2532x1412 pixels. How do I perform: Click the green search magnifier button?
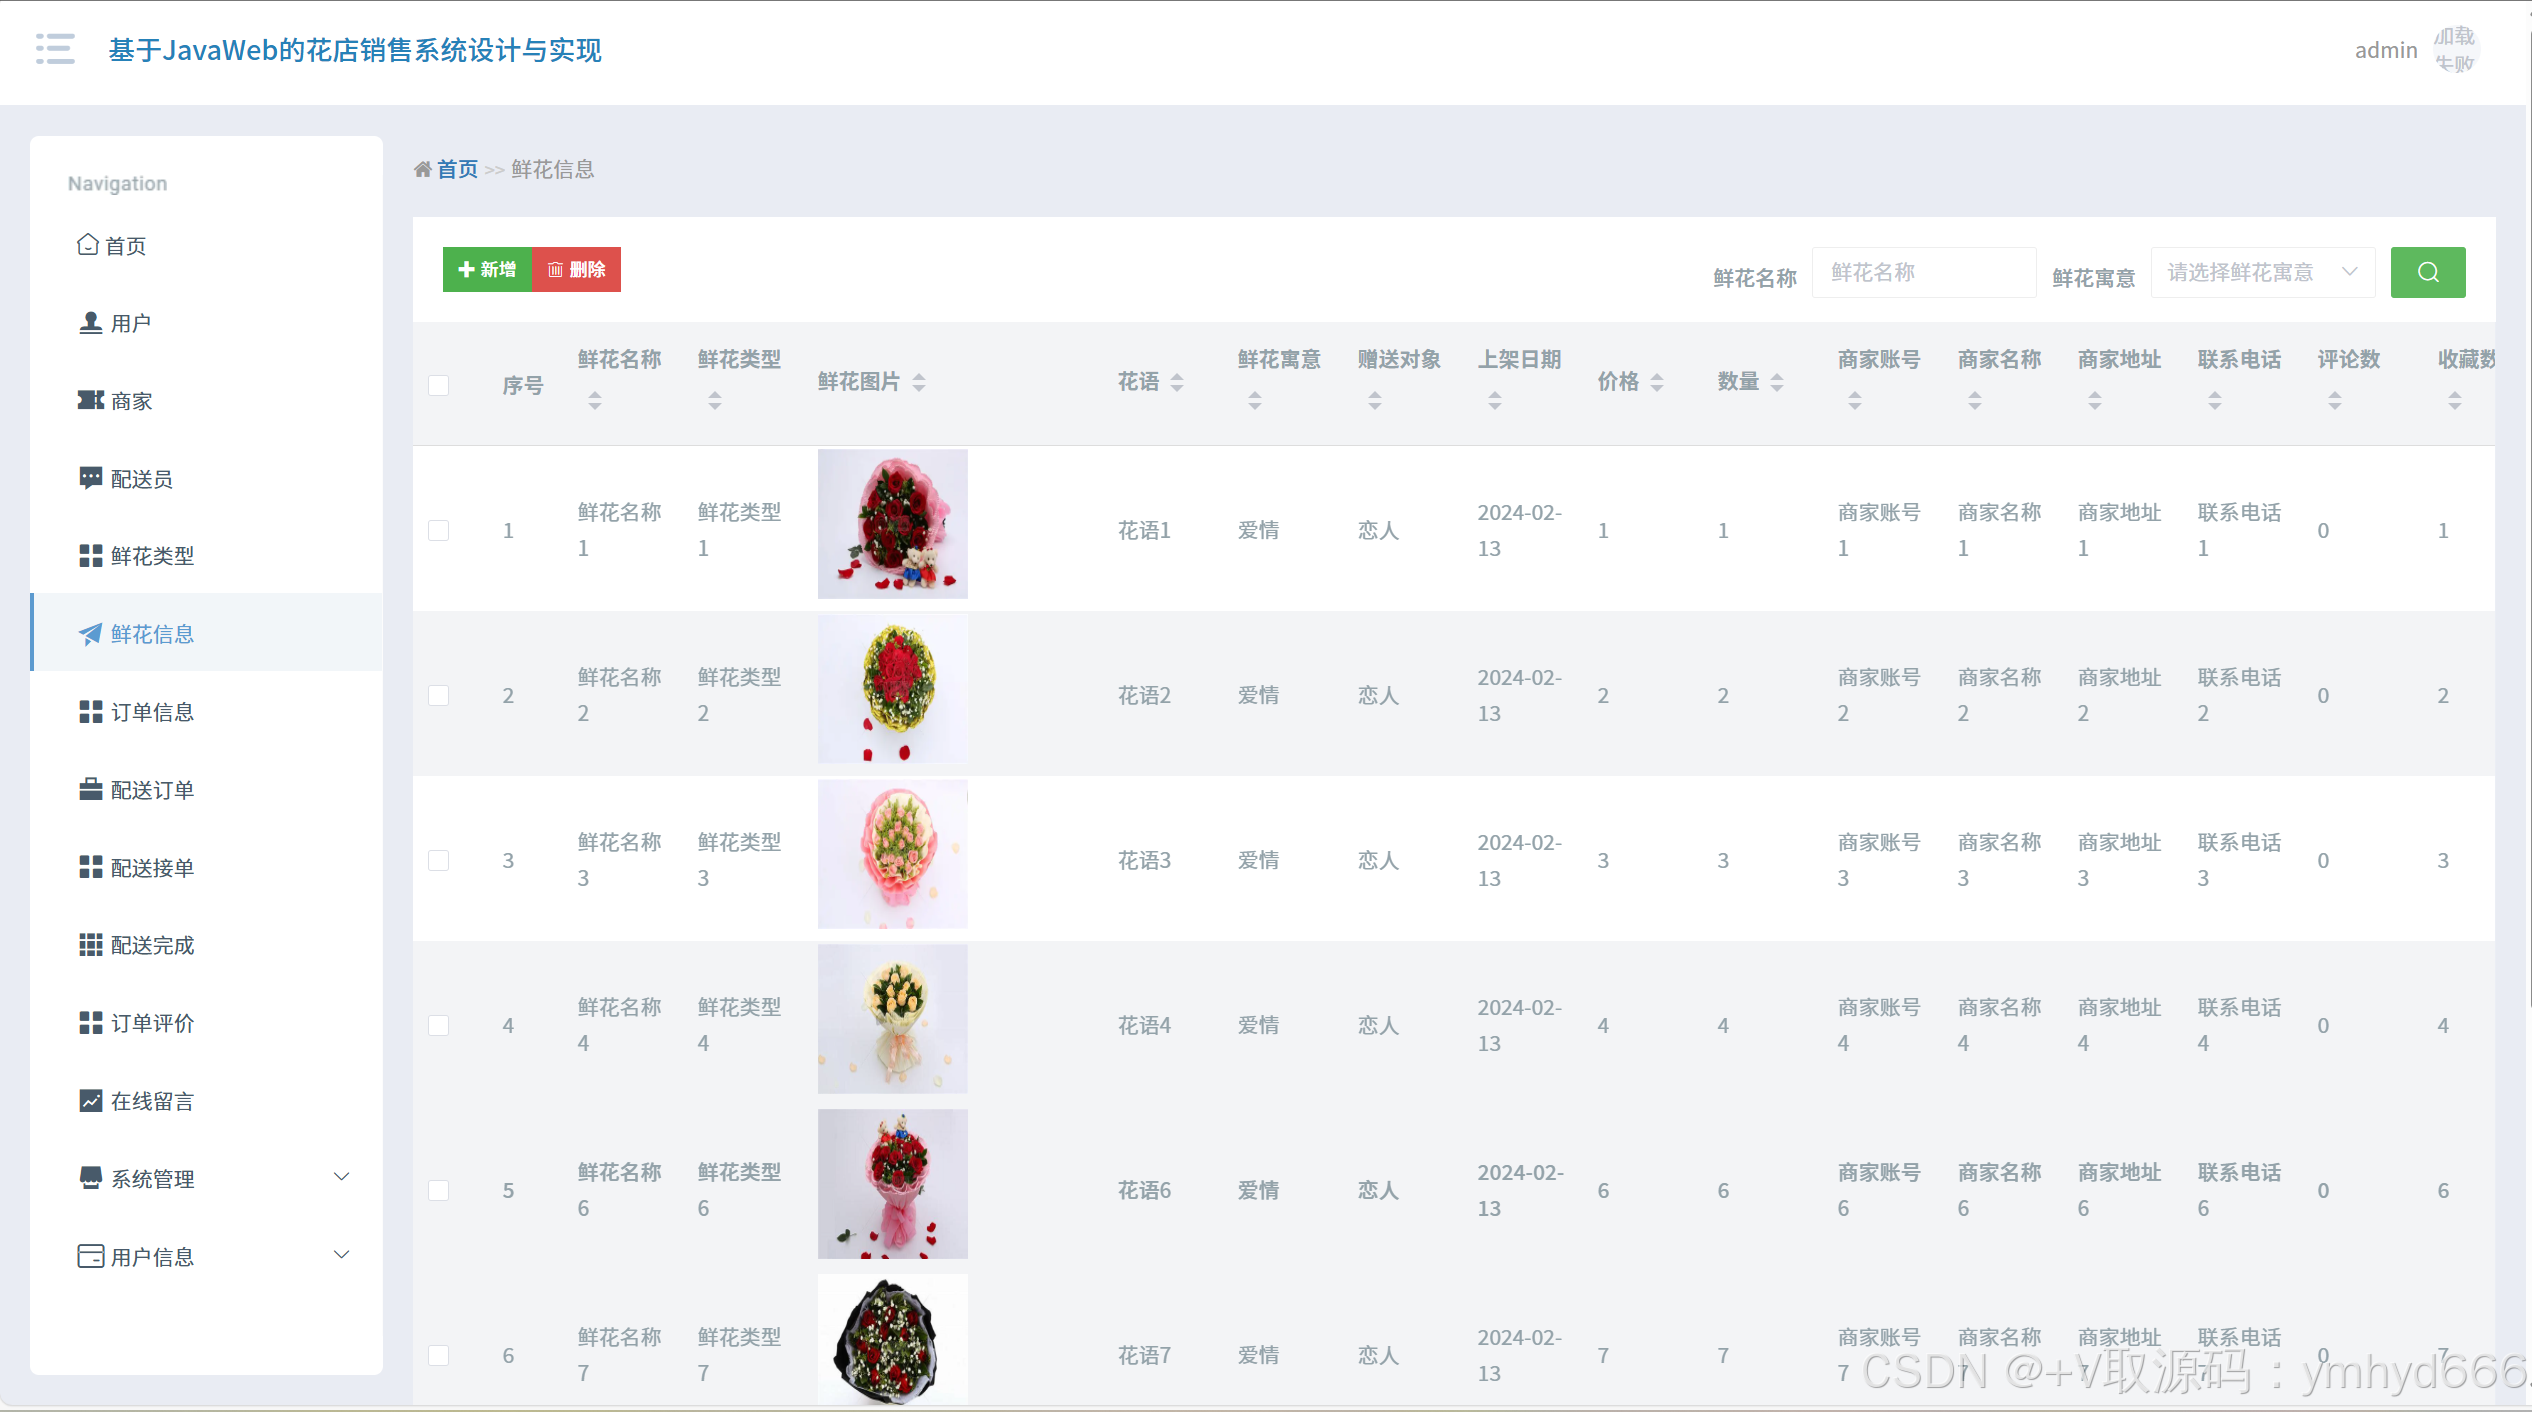(x=2427, y=272)
